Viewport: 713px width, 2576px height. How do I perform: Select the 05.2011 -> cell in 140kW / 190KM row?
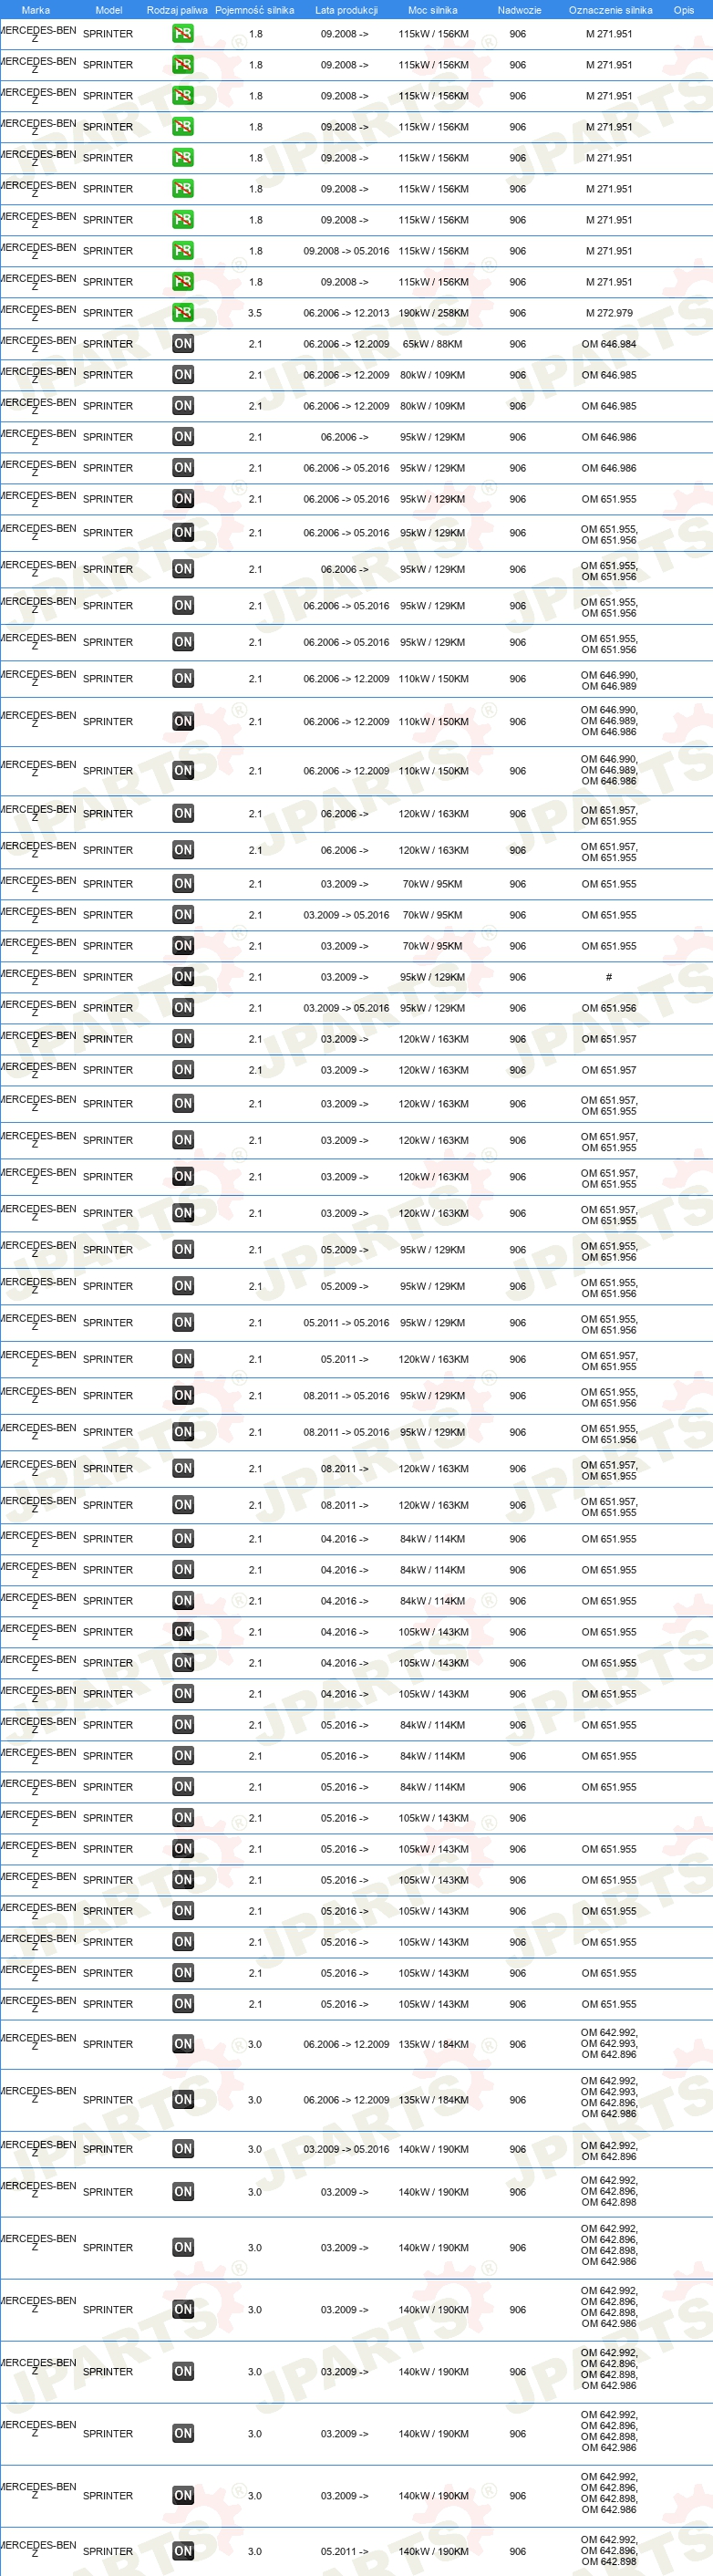click(344, 2551)
